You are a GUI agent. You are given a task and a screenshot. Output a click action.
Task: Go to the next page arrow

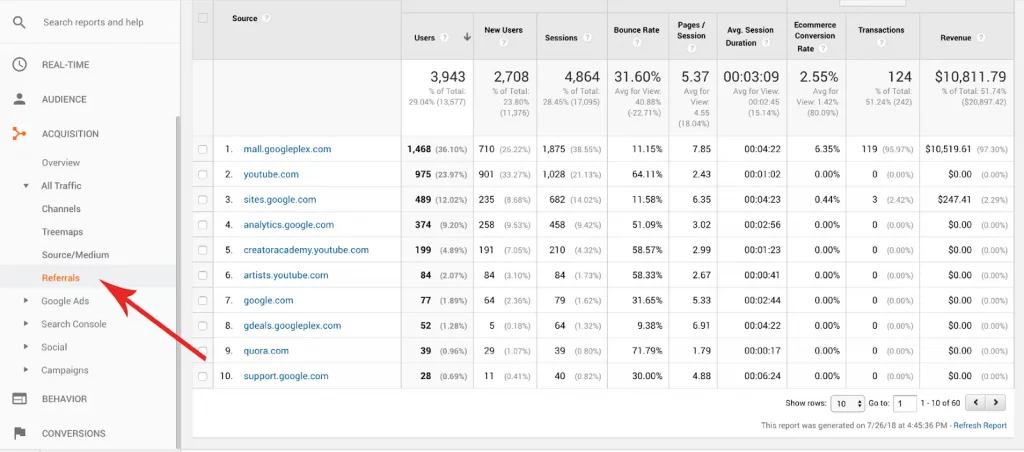pos(995,403)
